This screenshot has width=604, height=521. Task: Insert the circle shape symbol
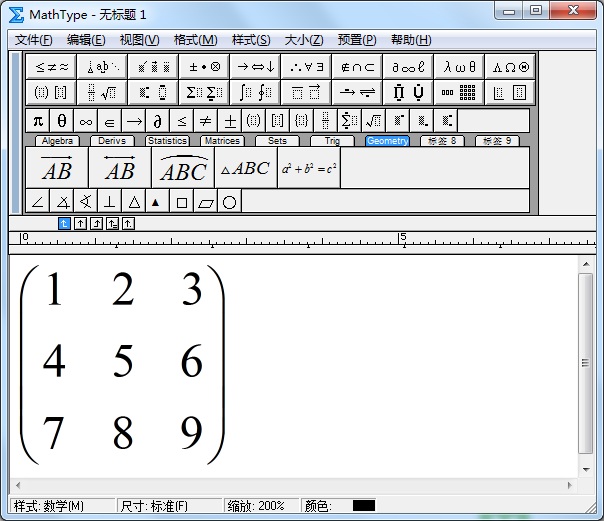pyautogui.click(x=229, y=201)
